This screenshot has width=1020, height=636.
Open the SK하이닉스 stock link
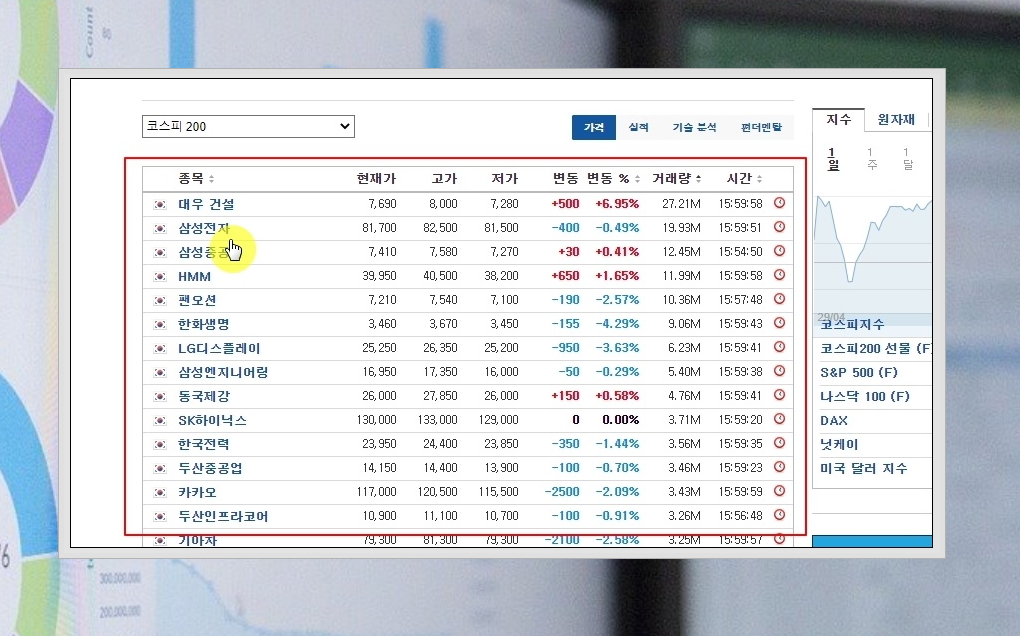click(213, 420)
